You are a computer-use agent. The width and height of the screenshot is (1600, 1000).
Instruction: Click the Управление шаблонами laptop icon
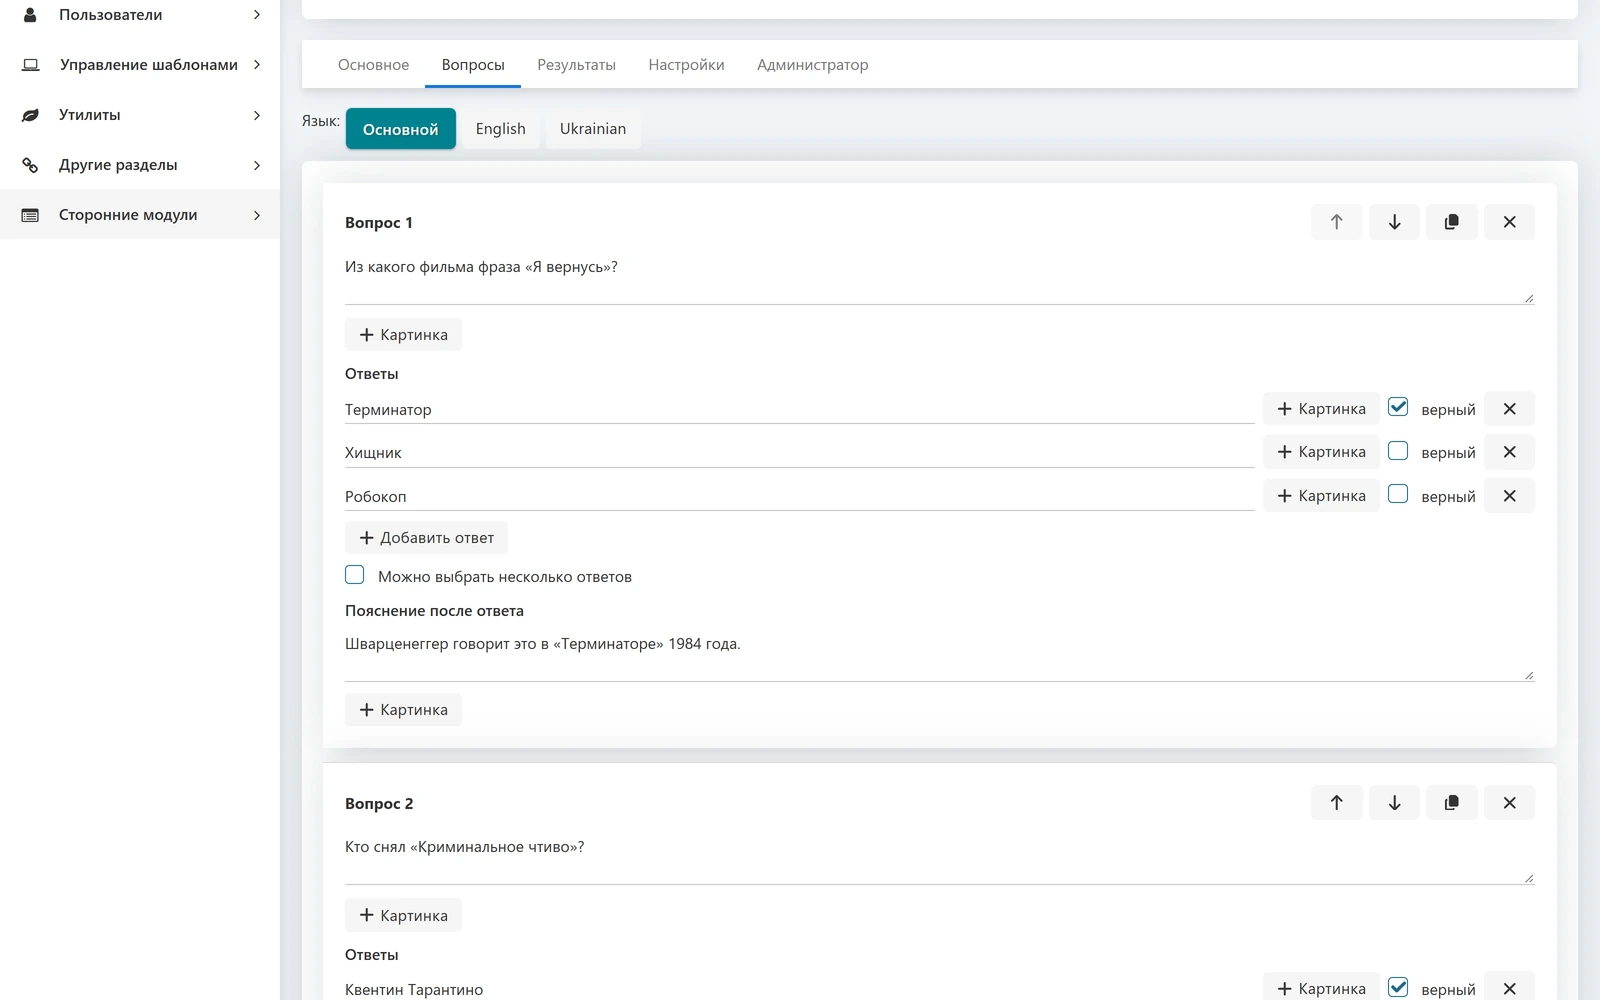coord(31,65)
